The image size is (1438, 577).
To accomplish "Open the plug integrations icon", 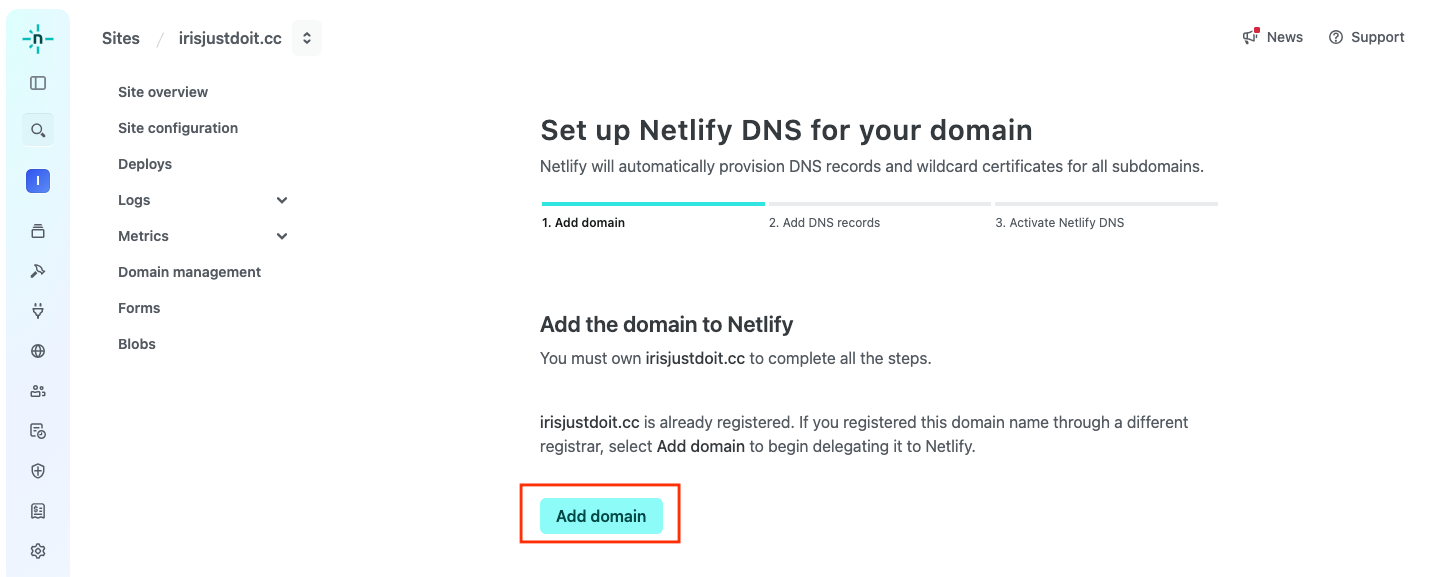I will (x=38, y=311).
